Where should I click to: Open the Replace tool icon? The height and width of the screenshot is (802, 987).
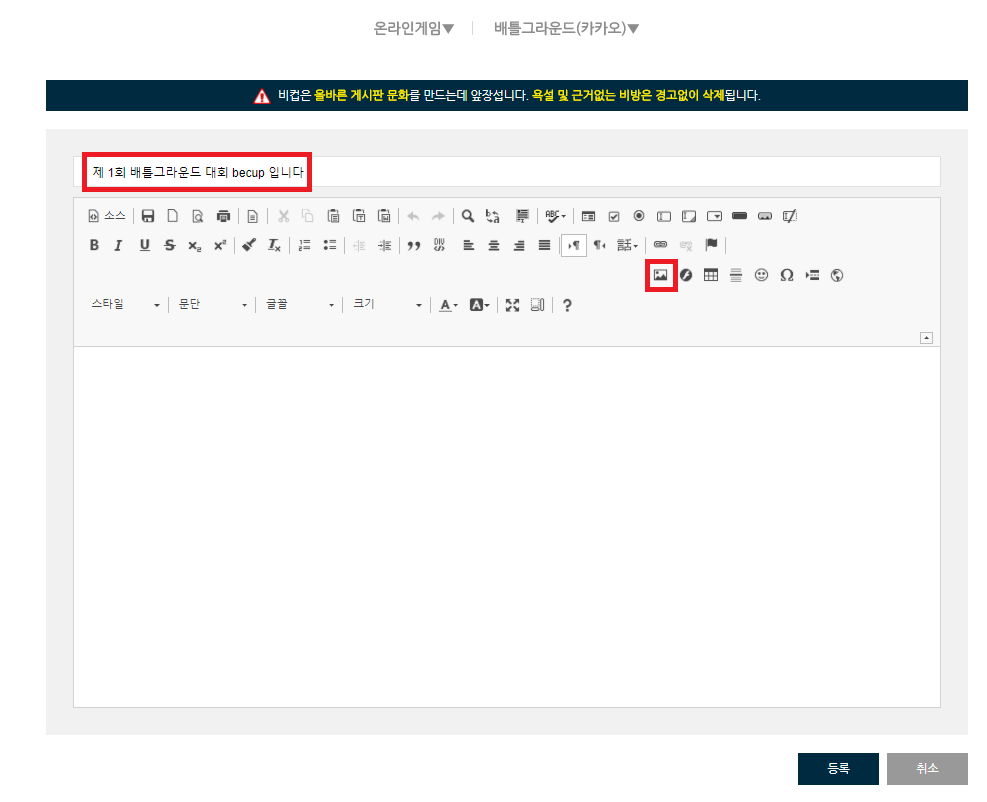[493, 216]
